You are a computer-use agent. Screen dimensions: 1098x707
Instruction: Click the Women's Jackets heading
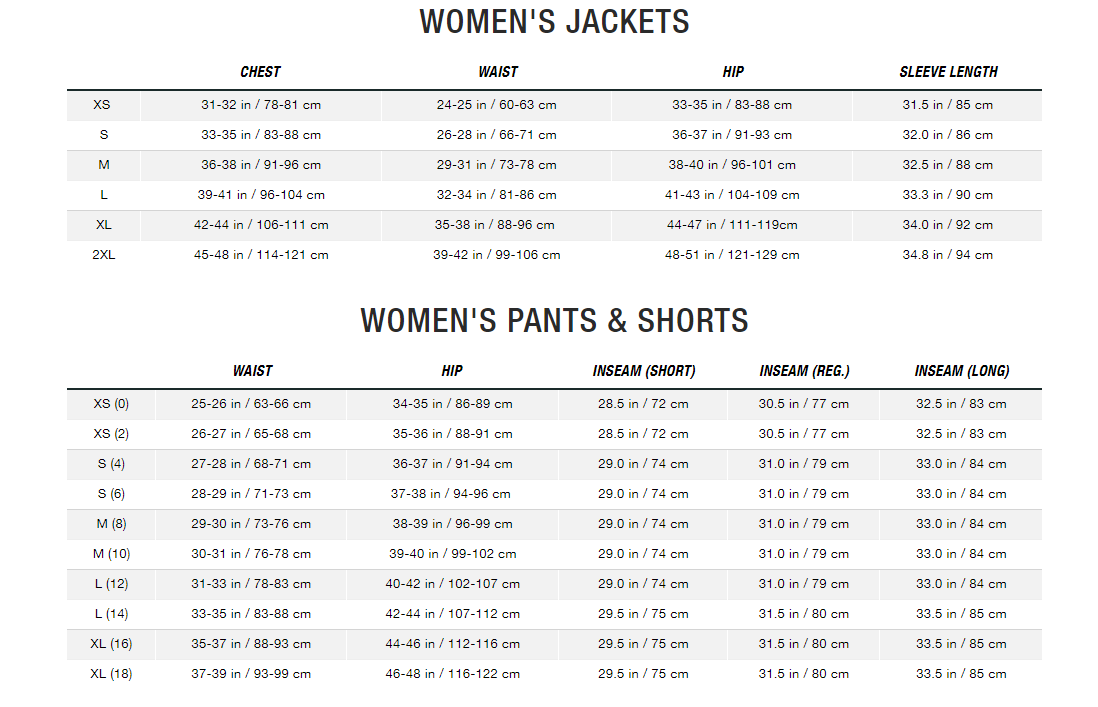(x=554, y=22)
